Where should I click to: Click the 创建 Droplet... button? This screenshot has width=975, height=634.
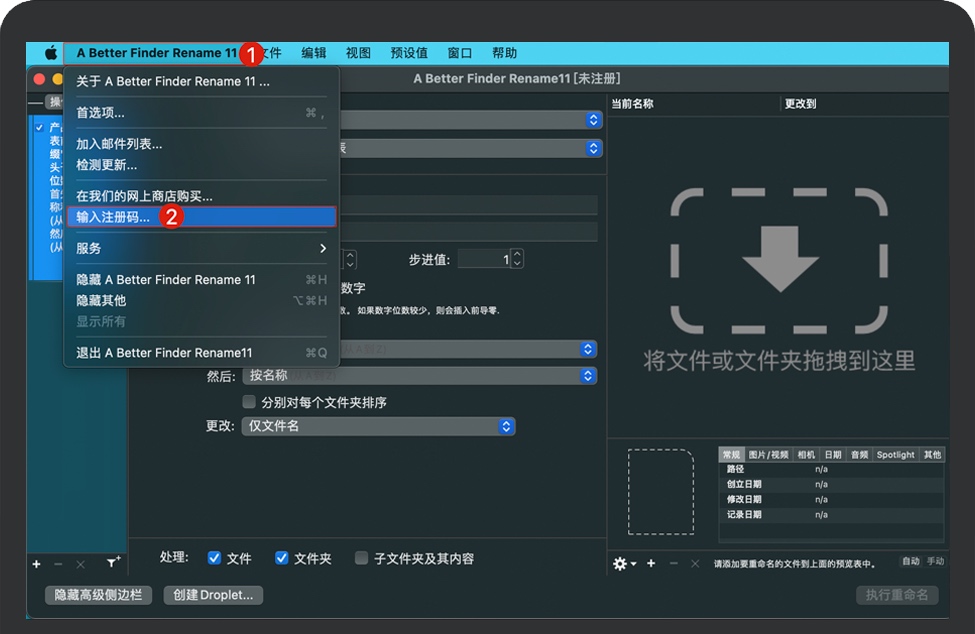(213, 595)
